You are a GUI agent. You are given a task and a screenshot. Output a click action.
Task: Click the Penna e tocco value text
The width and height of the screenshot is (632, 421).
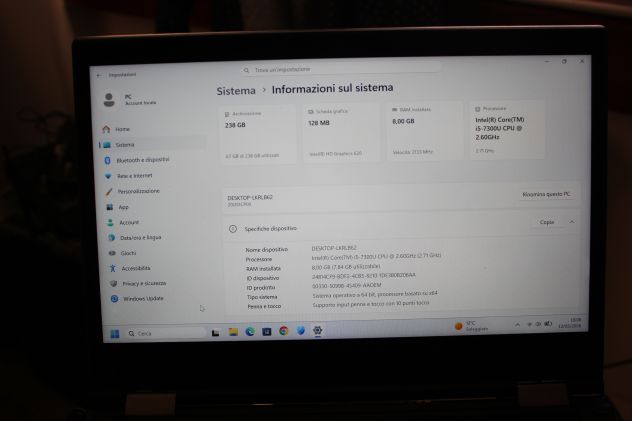371,304
